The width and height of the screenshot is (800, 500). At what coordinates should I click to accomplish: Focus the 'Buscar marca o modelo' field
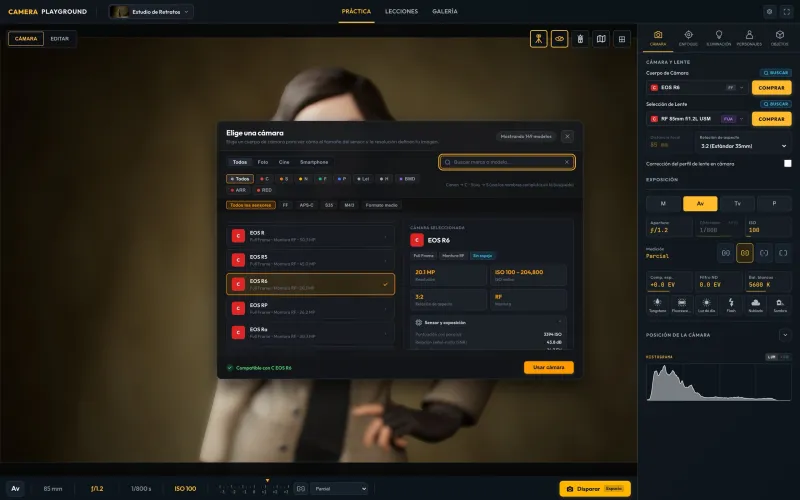tap(506, 162)
